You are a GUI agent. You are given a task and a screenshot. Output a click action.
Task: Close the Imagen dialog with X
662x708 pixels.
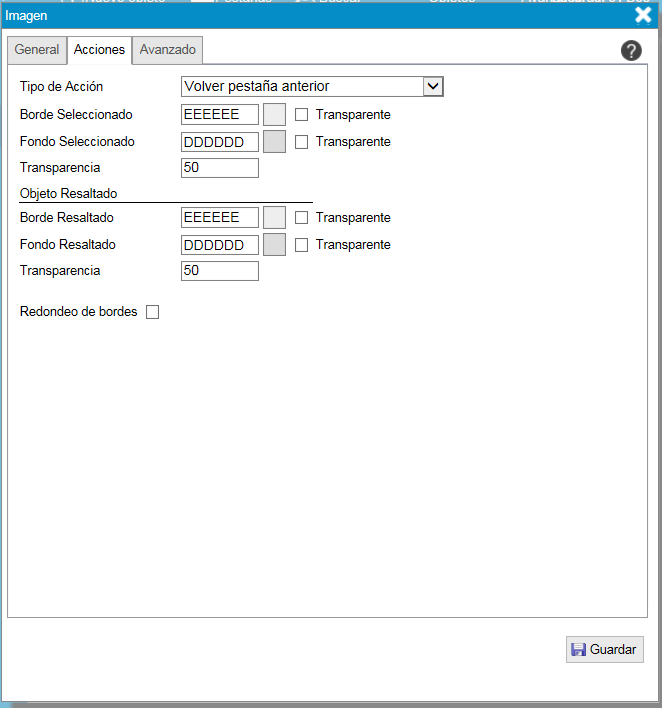click(x=644, y=14)
